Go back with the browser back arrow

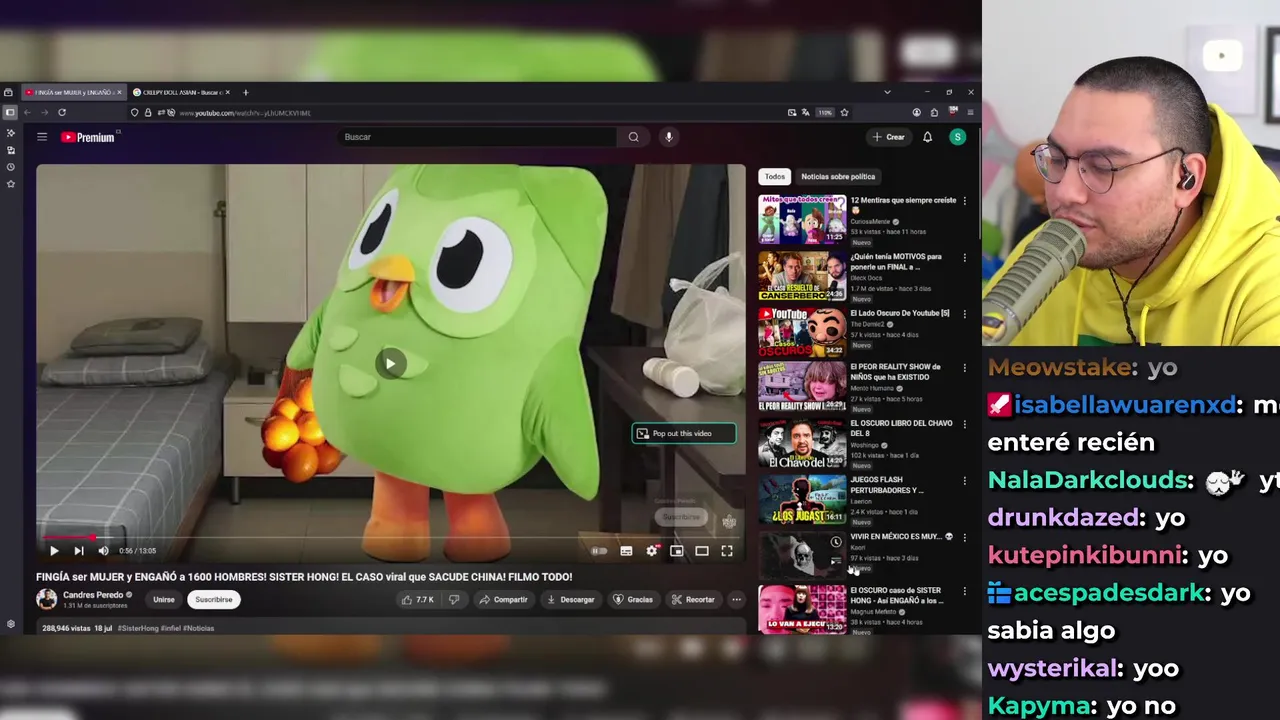(27, 113)
